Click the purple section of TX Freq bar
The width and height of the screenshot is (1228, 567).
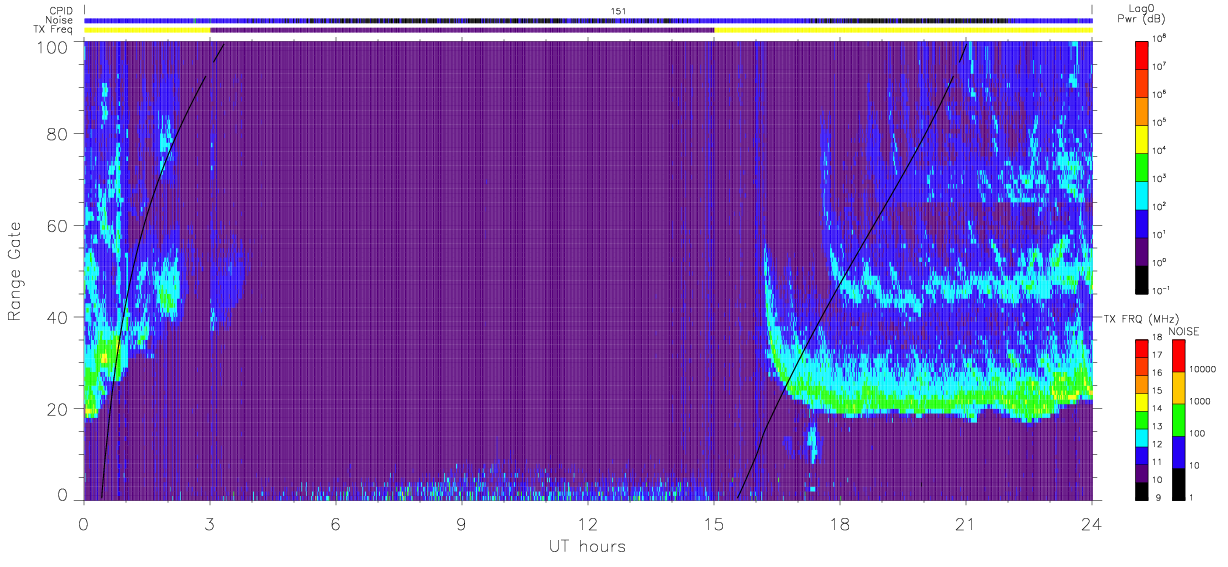pos(462,30)
